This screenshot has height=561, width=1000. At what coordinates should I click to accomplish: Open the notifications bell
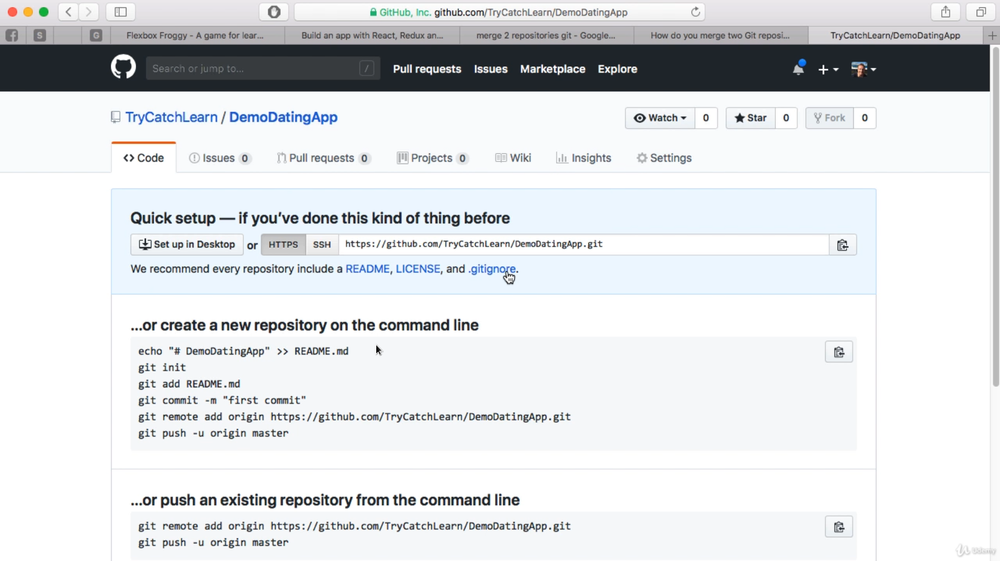(798, 69)
